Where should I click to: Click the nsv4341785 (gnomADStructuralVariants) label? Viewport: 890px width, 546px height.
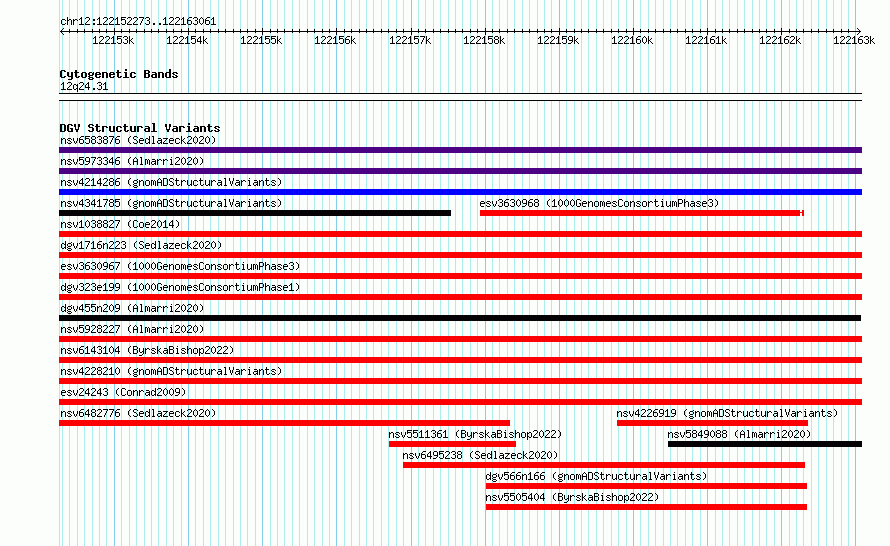(x=171, y=203)
